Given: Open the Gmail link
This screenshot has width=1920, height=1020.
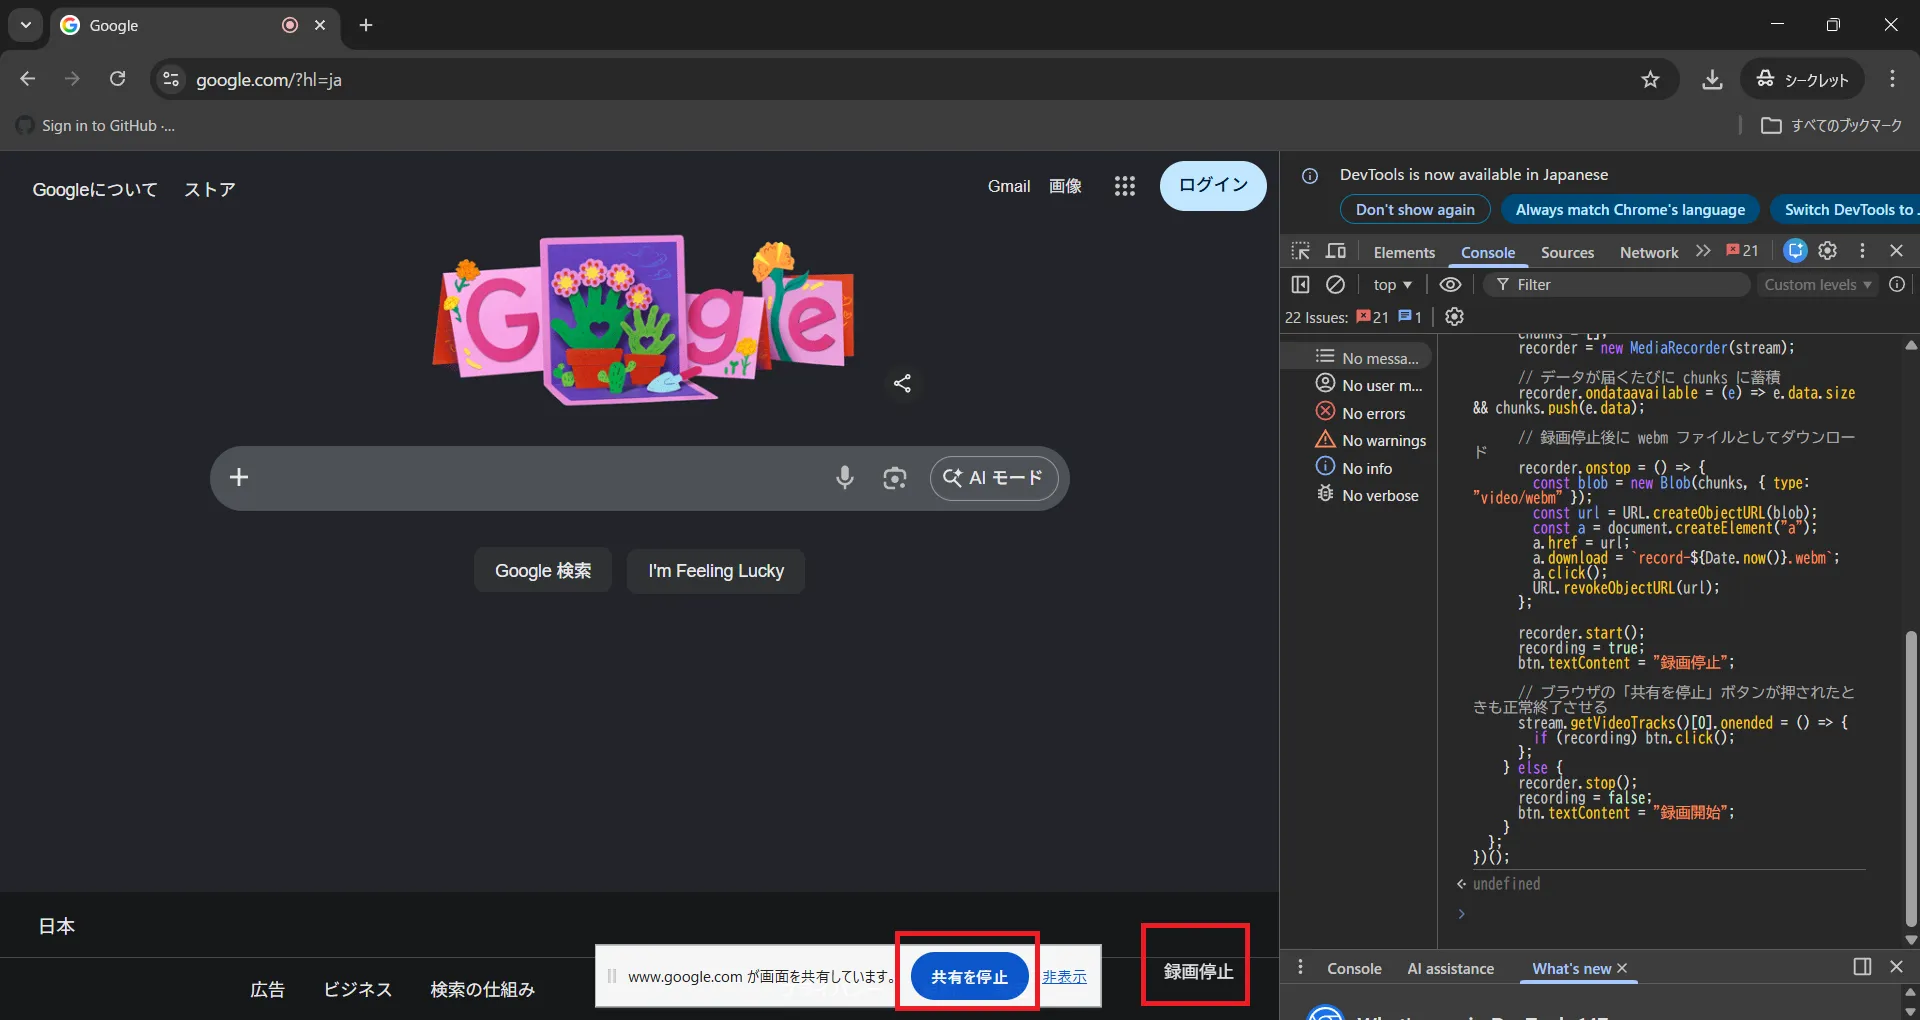Looking at the screenshot, I should (x=1009, y=186).
